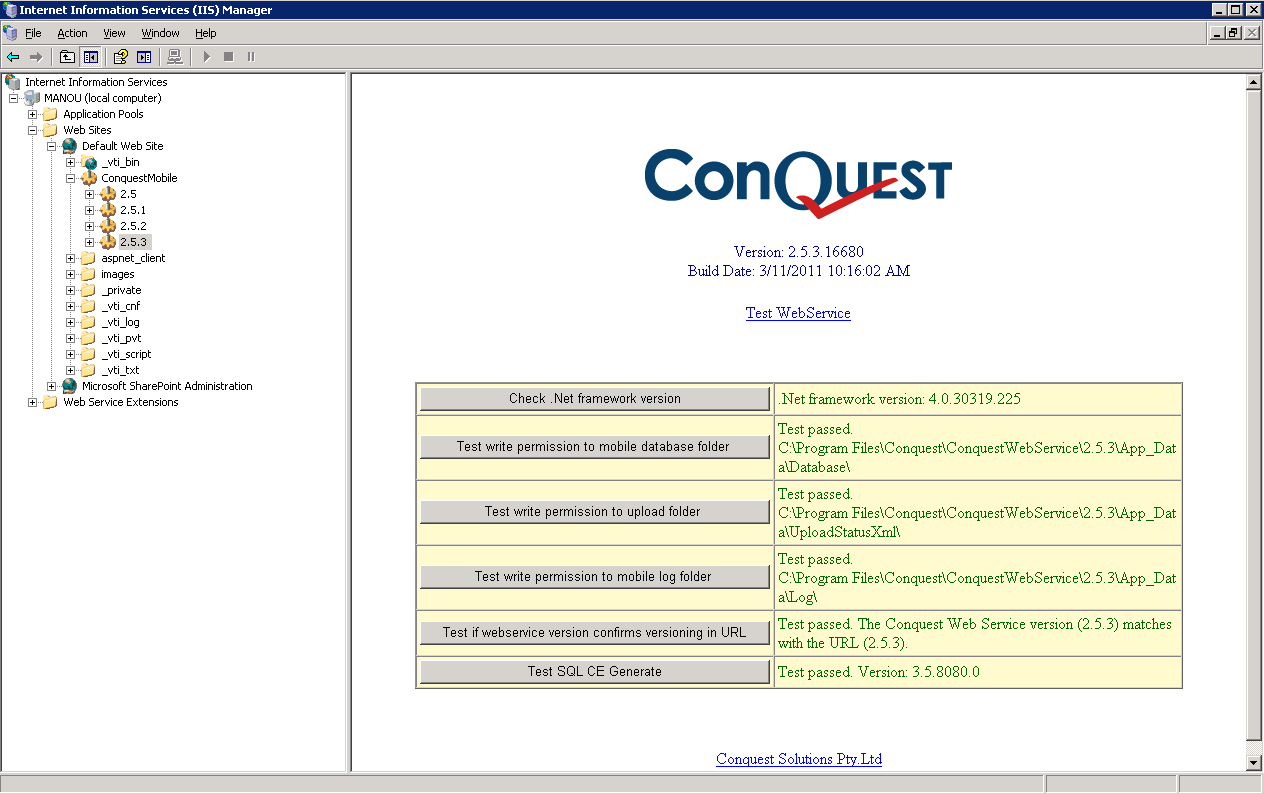Click the Web Service Extensions folder icon

click(x=51, y=402)
